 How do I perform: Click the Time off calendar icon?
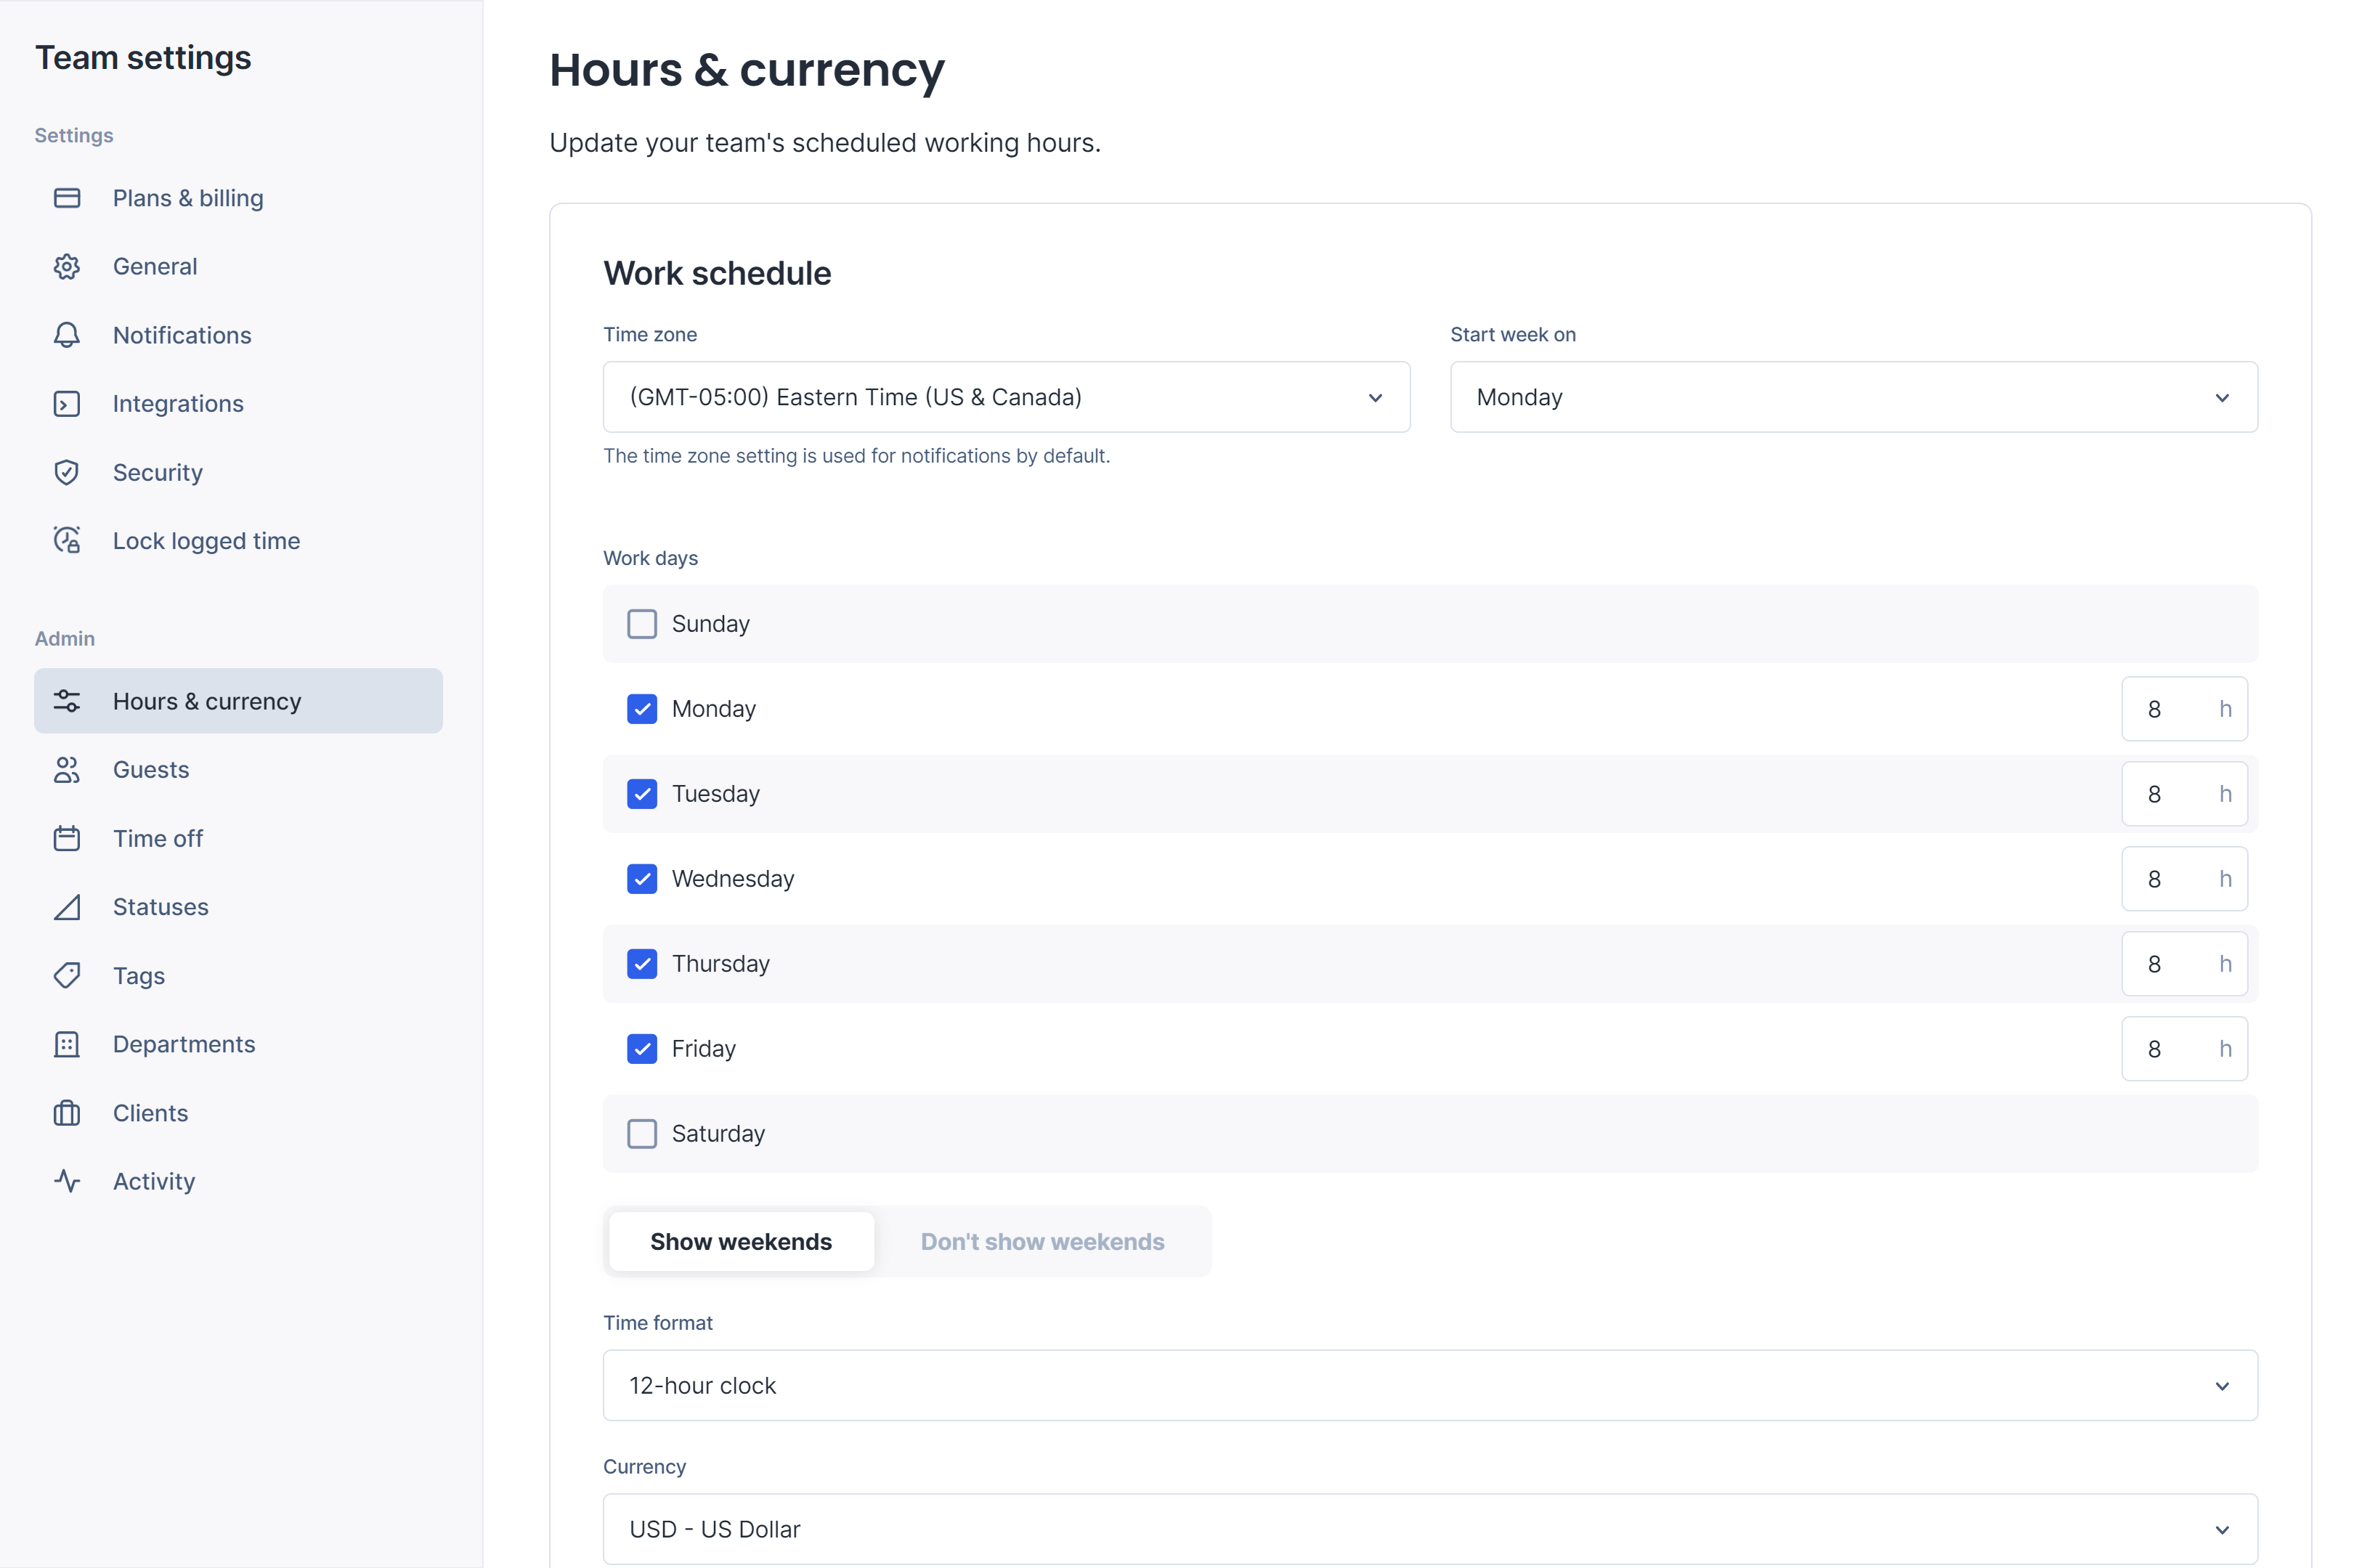67,838
